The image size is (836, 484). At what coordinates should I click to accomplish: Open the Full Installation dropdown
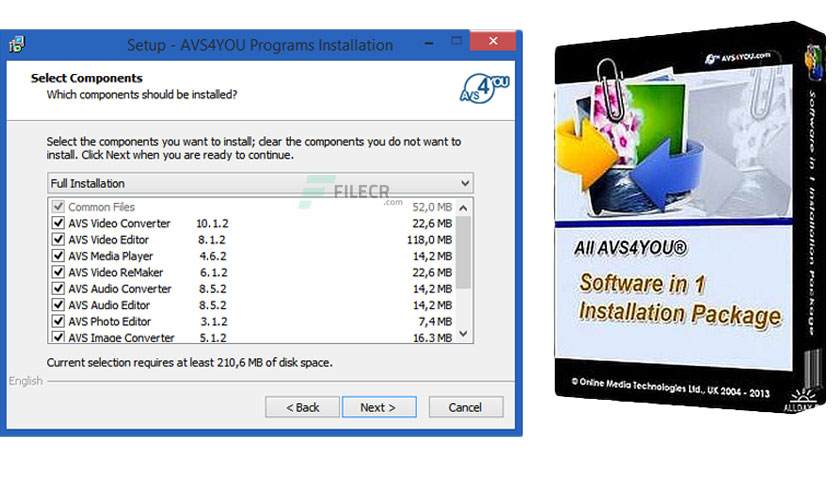[x=260, y=183]
